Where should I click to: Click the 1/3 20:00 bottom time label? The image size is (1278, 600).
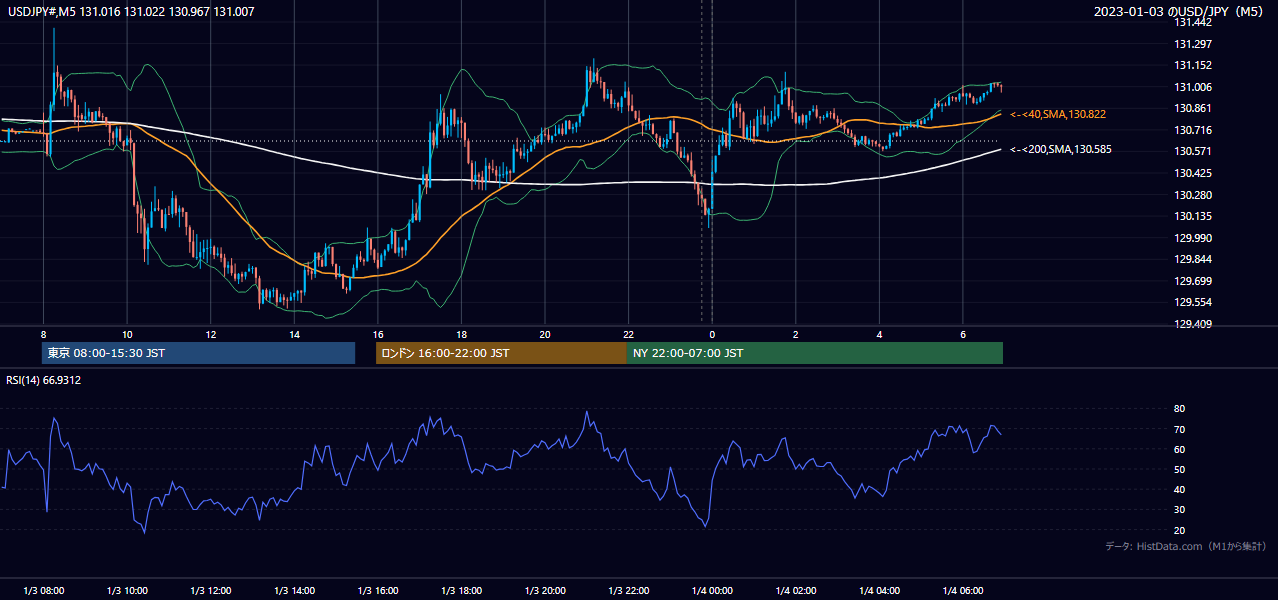pyautogui.click(x=545, y=591)
